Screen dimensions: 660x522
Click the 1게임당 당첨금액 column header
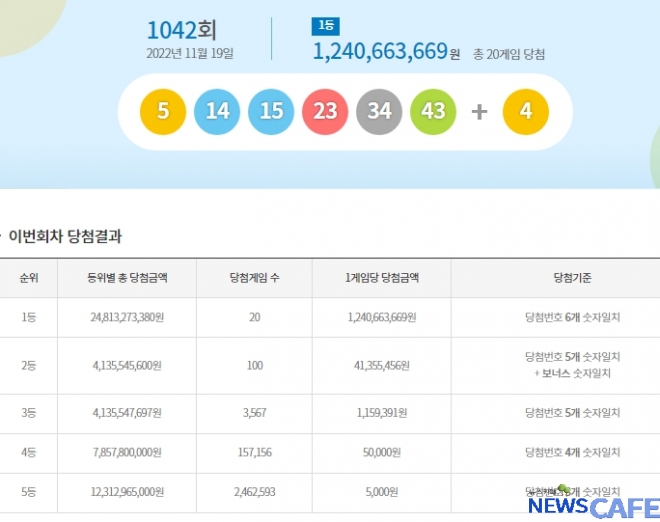click(381, 277)
